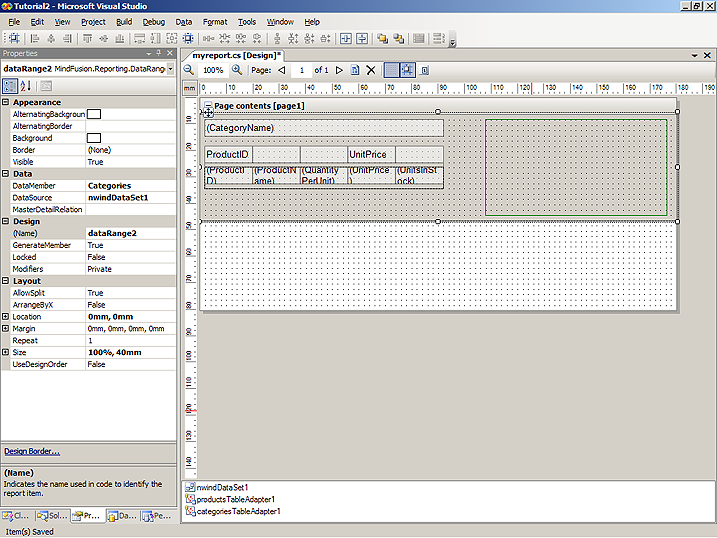Image resolution: width=717 pixels, height=538 pixels.
Task: Go to the next report page arrow
Action: coord(340,70)
